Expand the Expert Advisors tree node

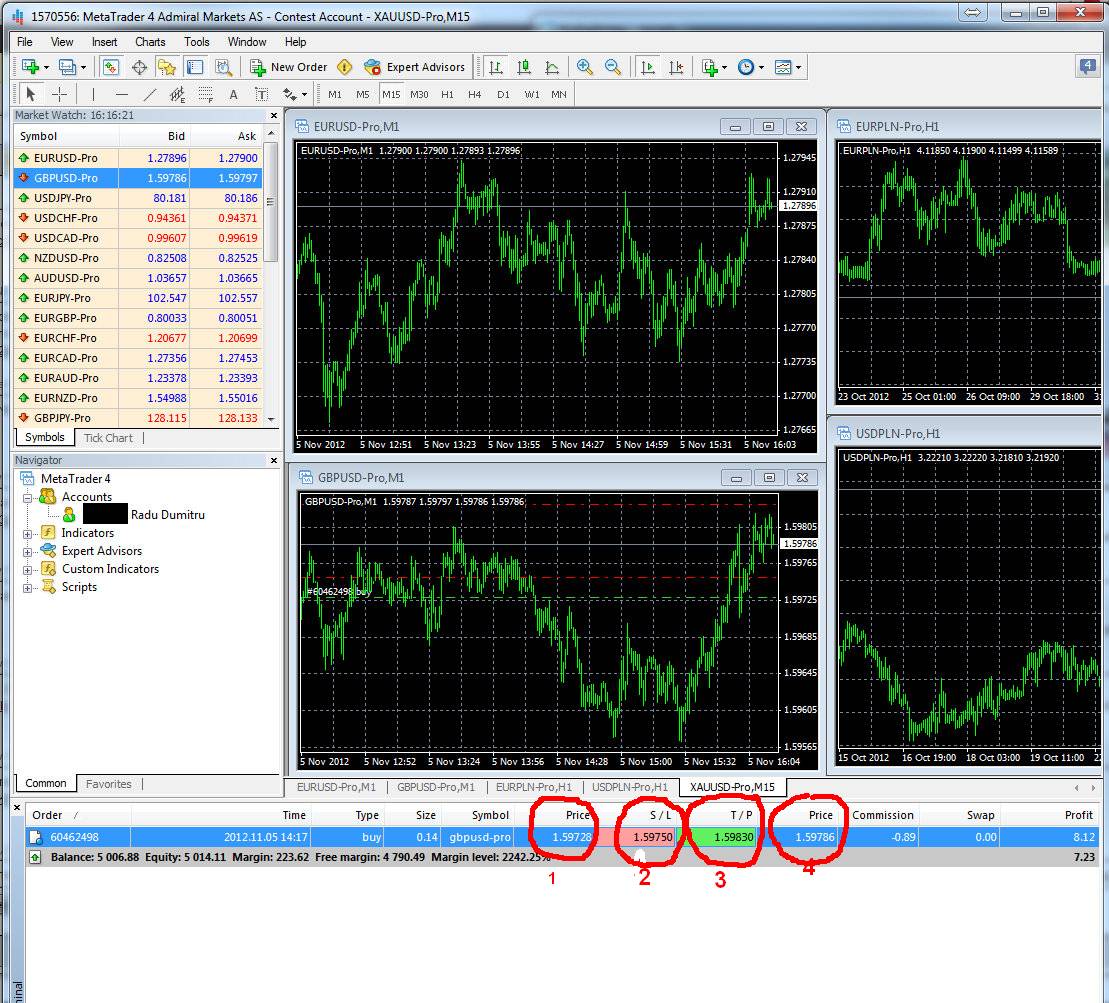point(27,552)
